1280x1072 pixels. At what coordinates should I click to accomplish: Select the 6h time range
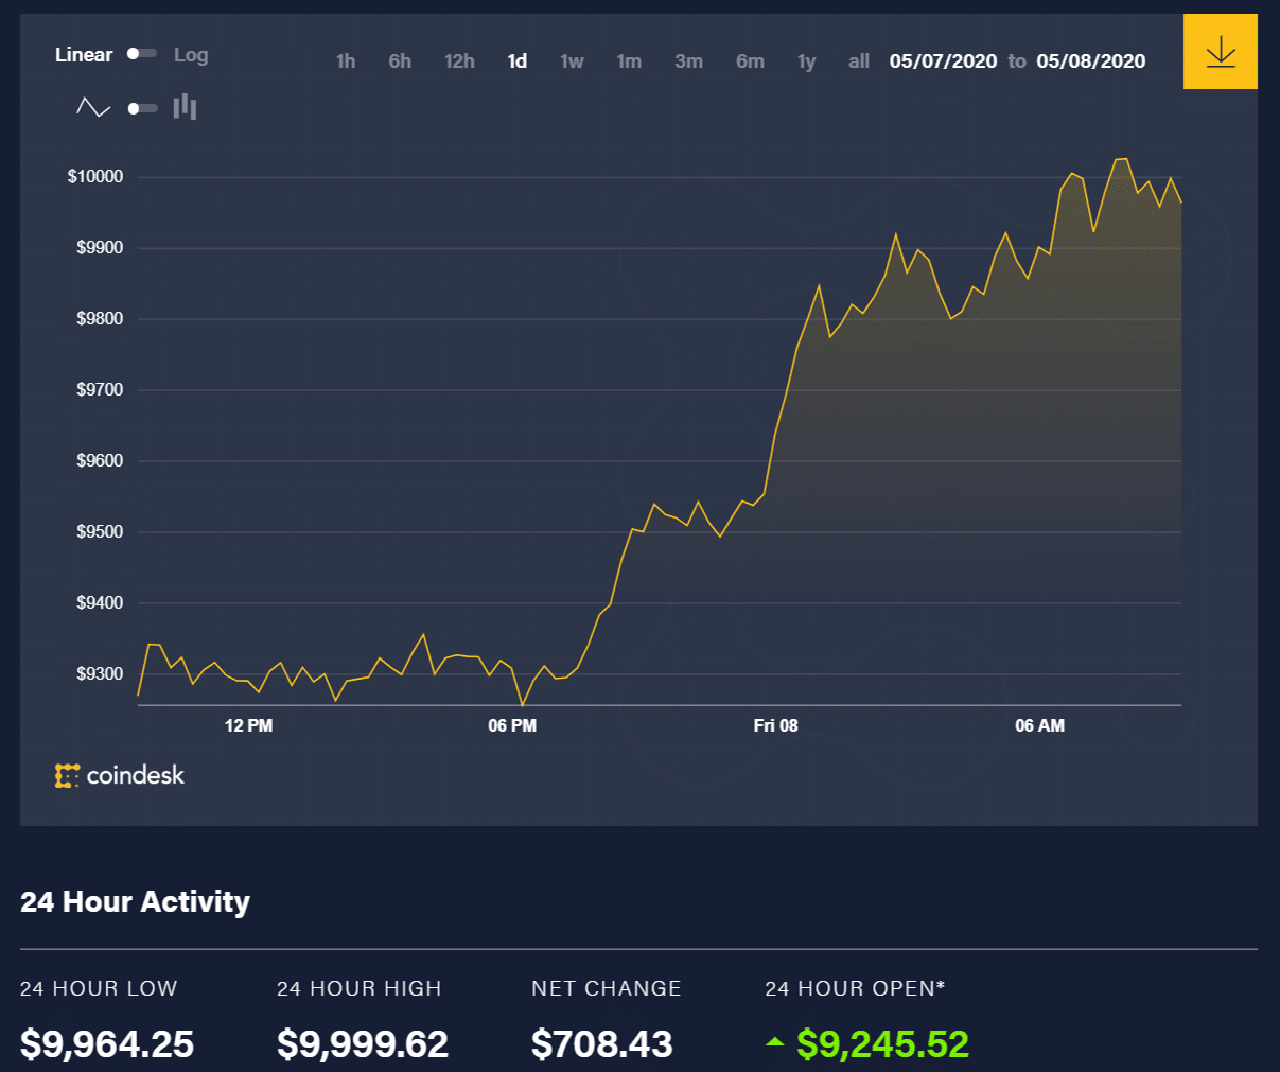pyautogui.click(x=400, y=61)
